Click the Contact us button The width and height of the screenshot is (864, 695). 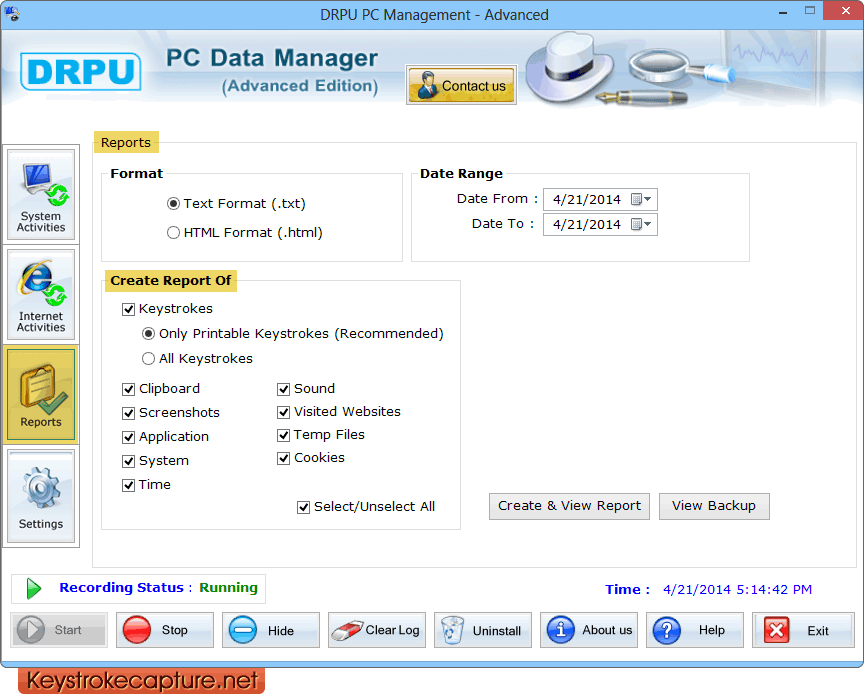coord(461,85)
